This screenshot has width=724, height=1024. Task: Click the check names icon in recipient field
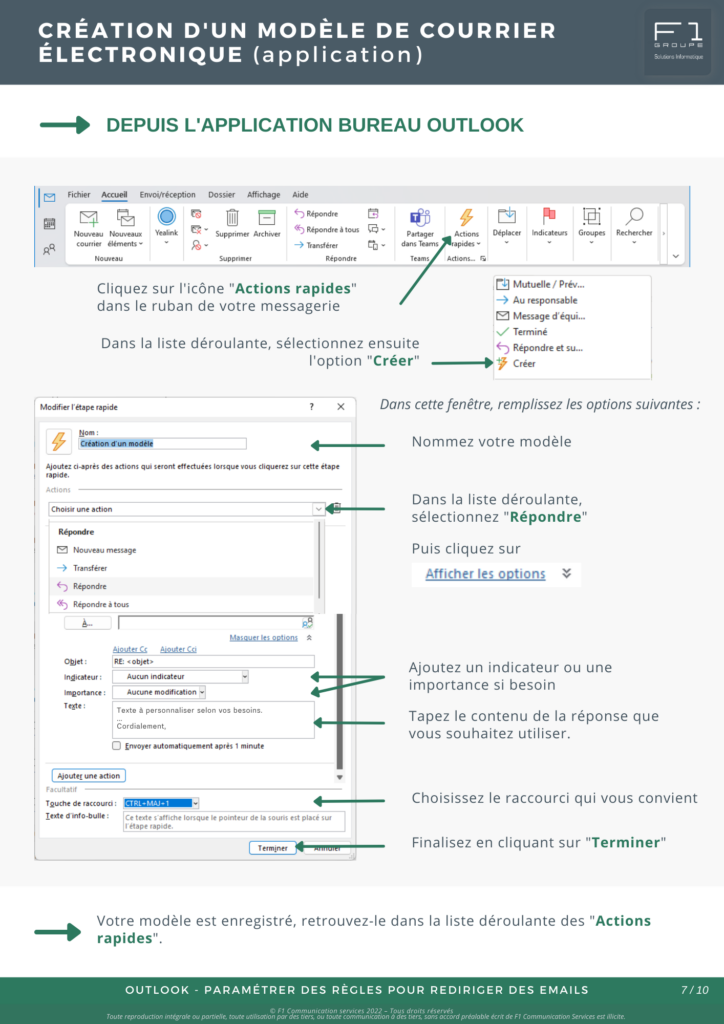click(x=307, y=623)
